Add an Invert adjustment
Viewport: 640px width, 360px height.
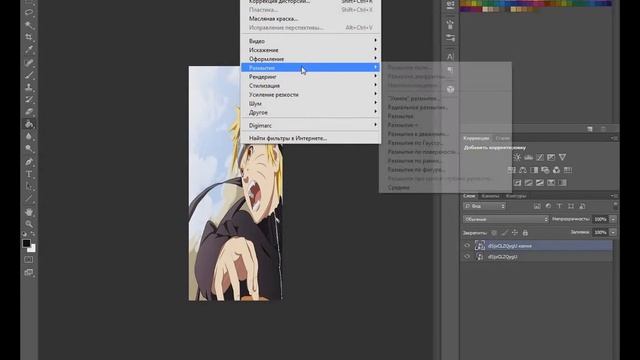518,182
